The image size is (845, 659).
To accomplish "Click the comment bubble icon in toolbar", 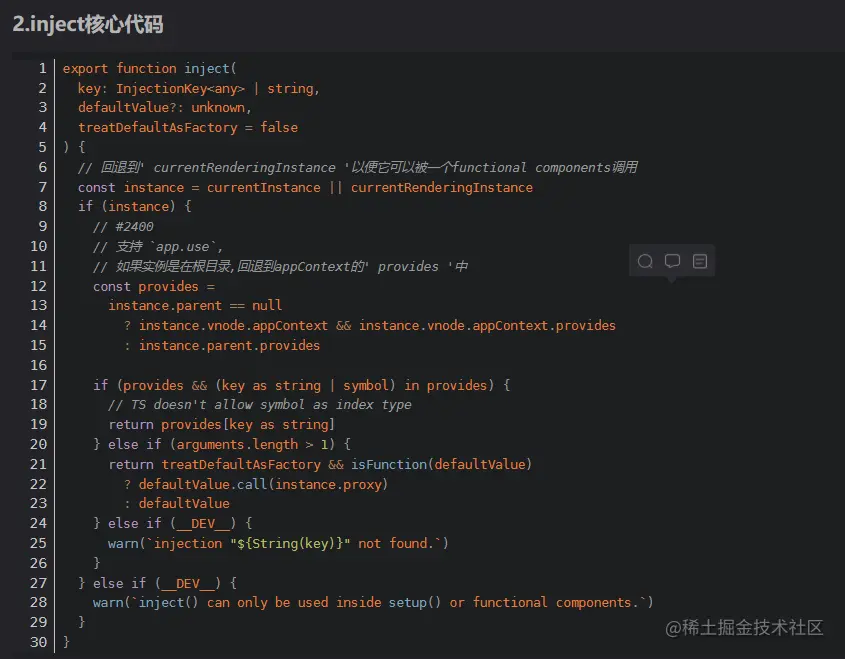I will pos(673,261).
